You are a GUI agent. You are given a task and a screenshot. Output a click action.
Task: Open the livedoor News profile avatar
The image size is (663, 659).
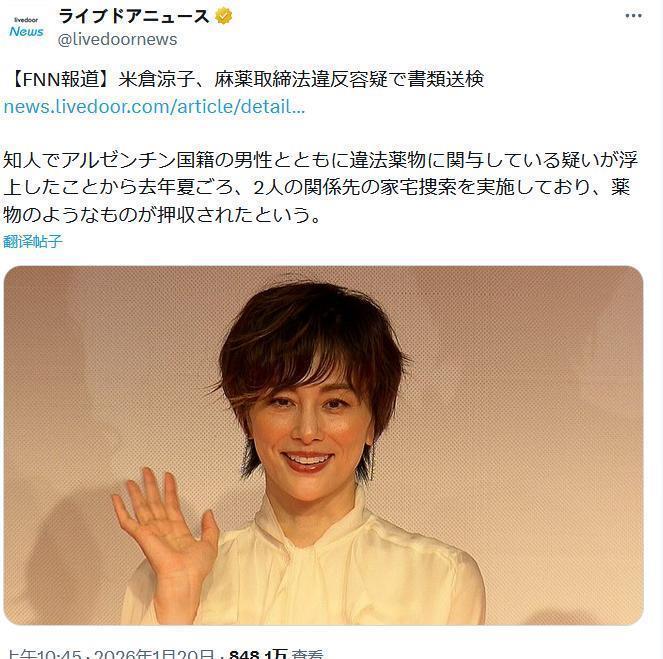click(26, 27)
